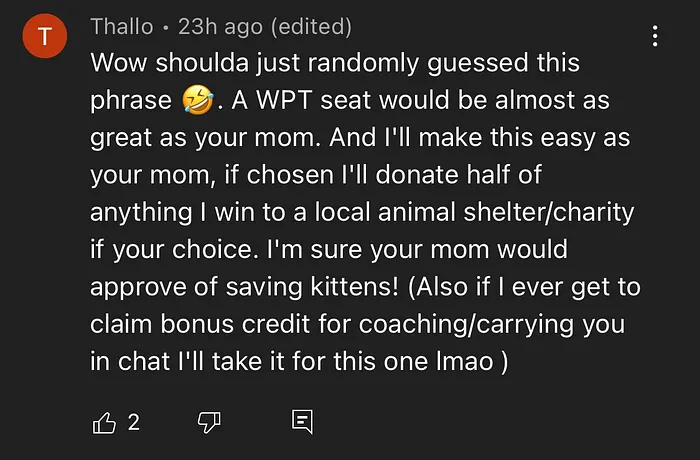This screenshot has width=700, height=460.
Task: Open the Thallo username link
Action: tap(120, 26)
